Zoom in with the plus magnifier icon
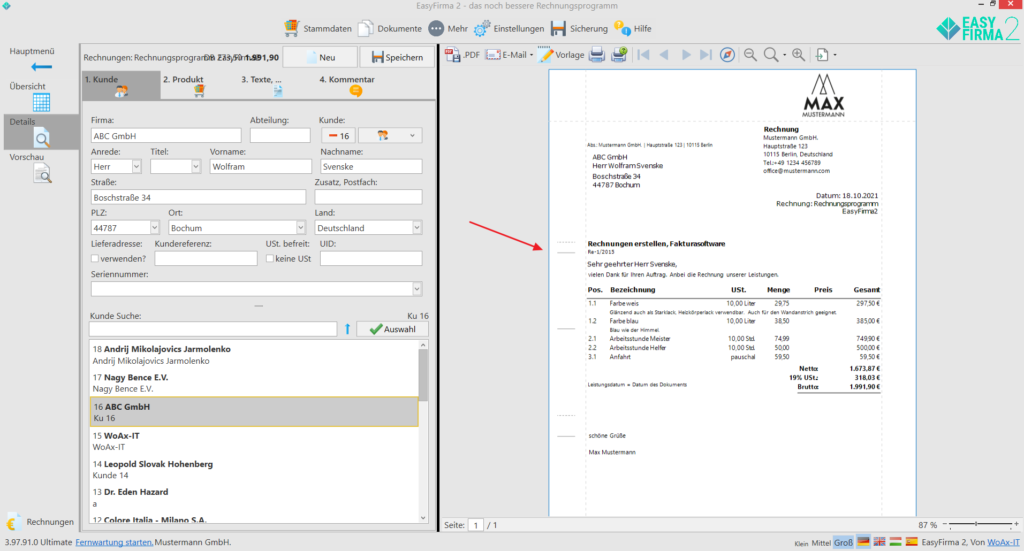 point(798,55)
